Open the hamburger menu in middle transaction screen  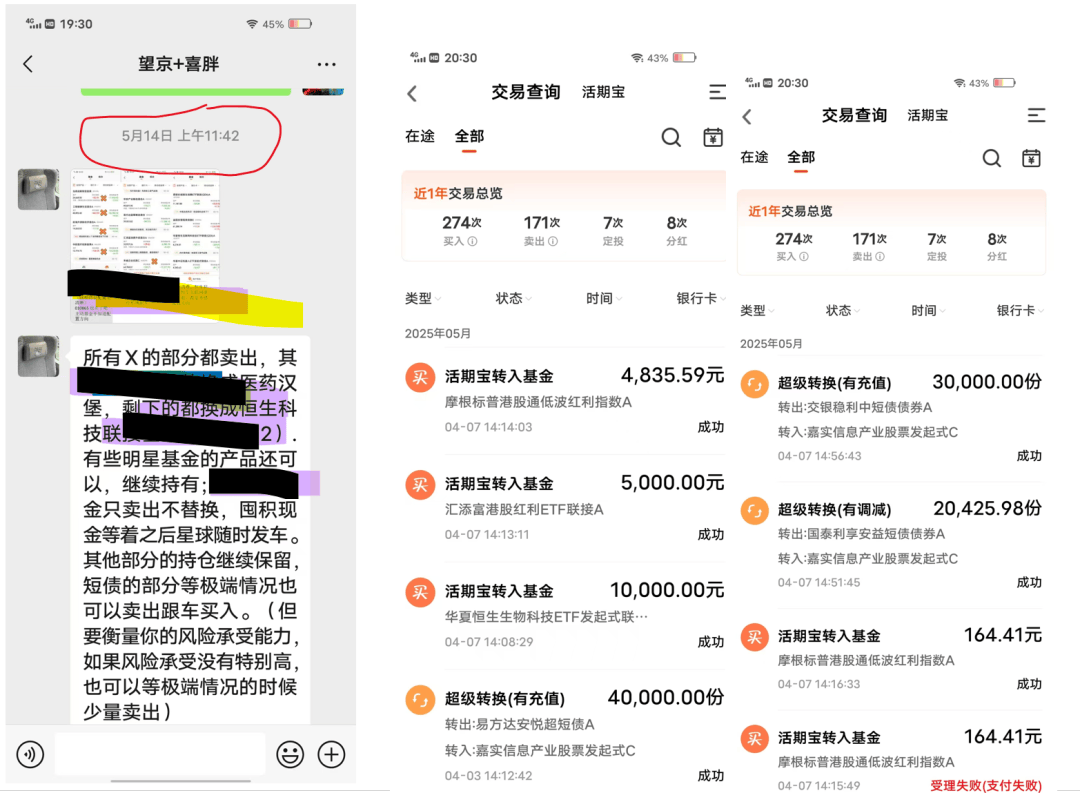(x=717, y=92)
